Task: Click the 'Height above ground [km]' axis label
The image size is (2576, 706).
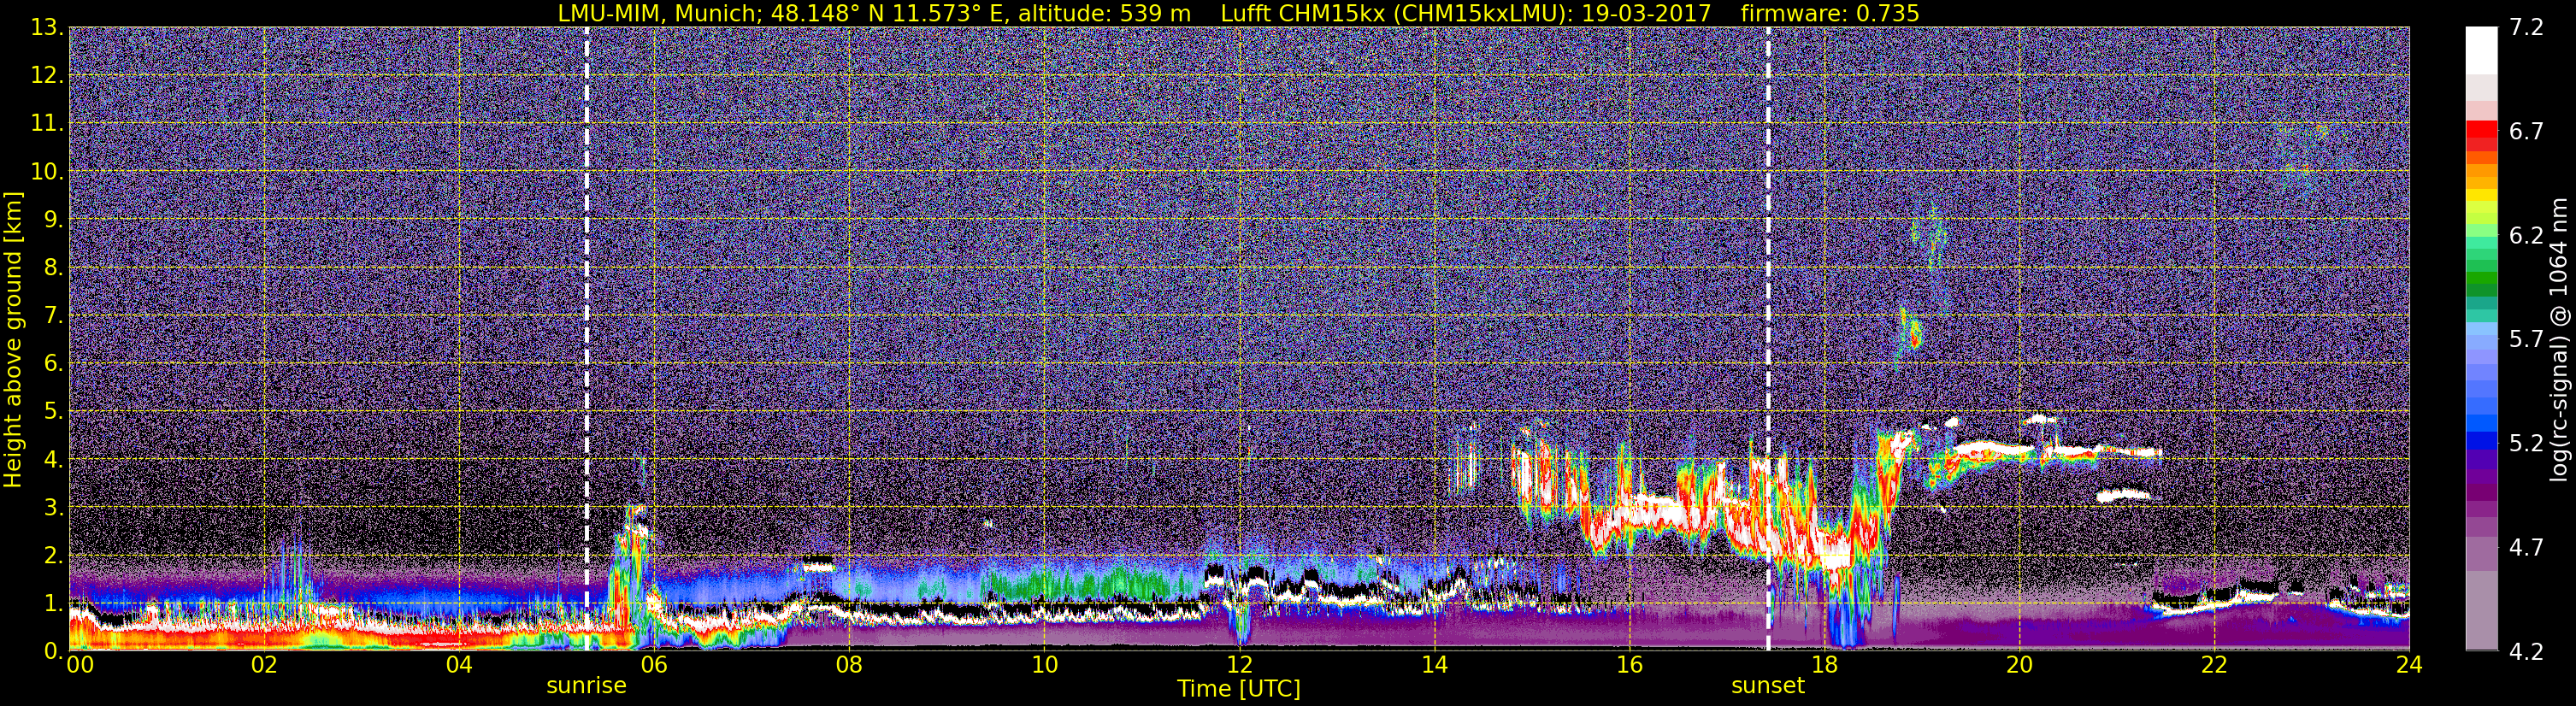Action: (x=13, y=340)
